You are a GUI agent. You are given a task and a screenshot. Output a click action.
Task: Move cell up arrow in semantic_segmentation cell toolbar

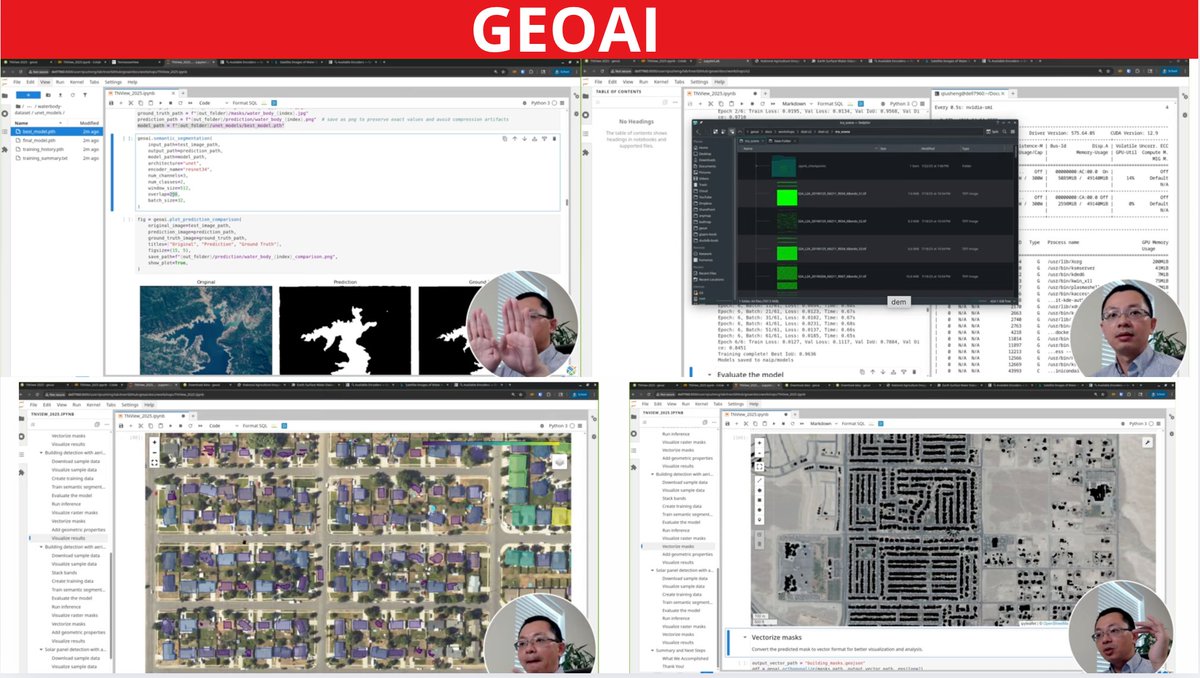click(x=514, y=139)
